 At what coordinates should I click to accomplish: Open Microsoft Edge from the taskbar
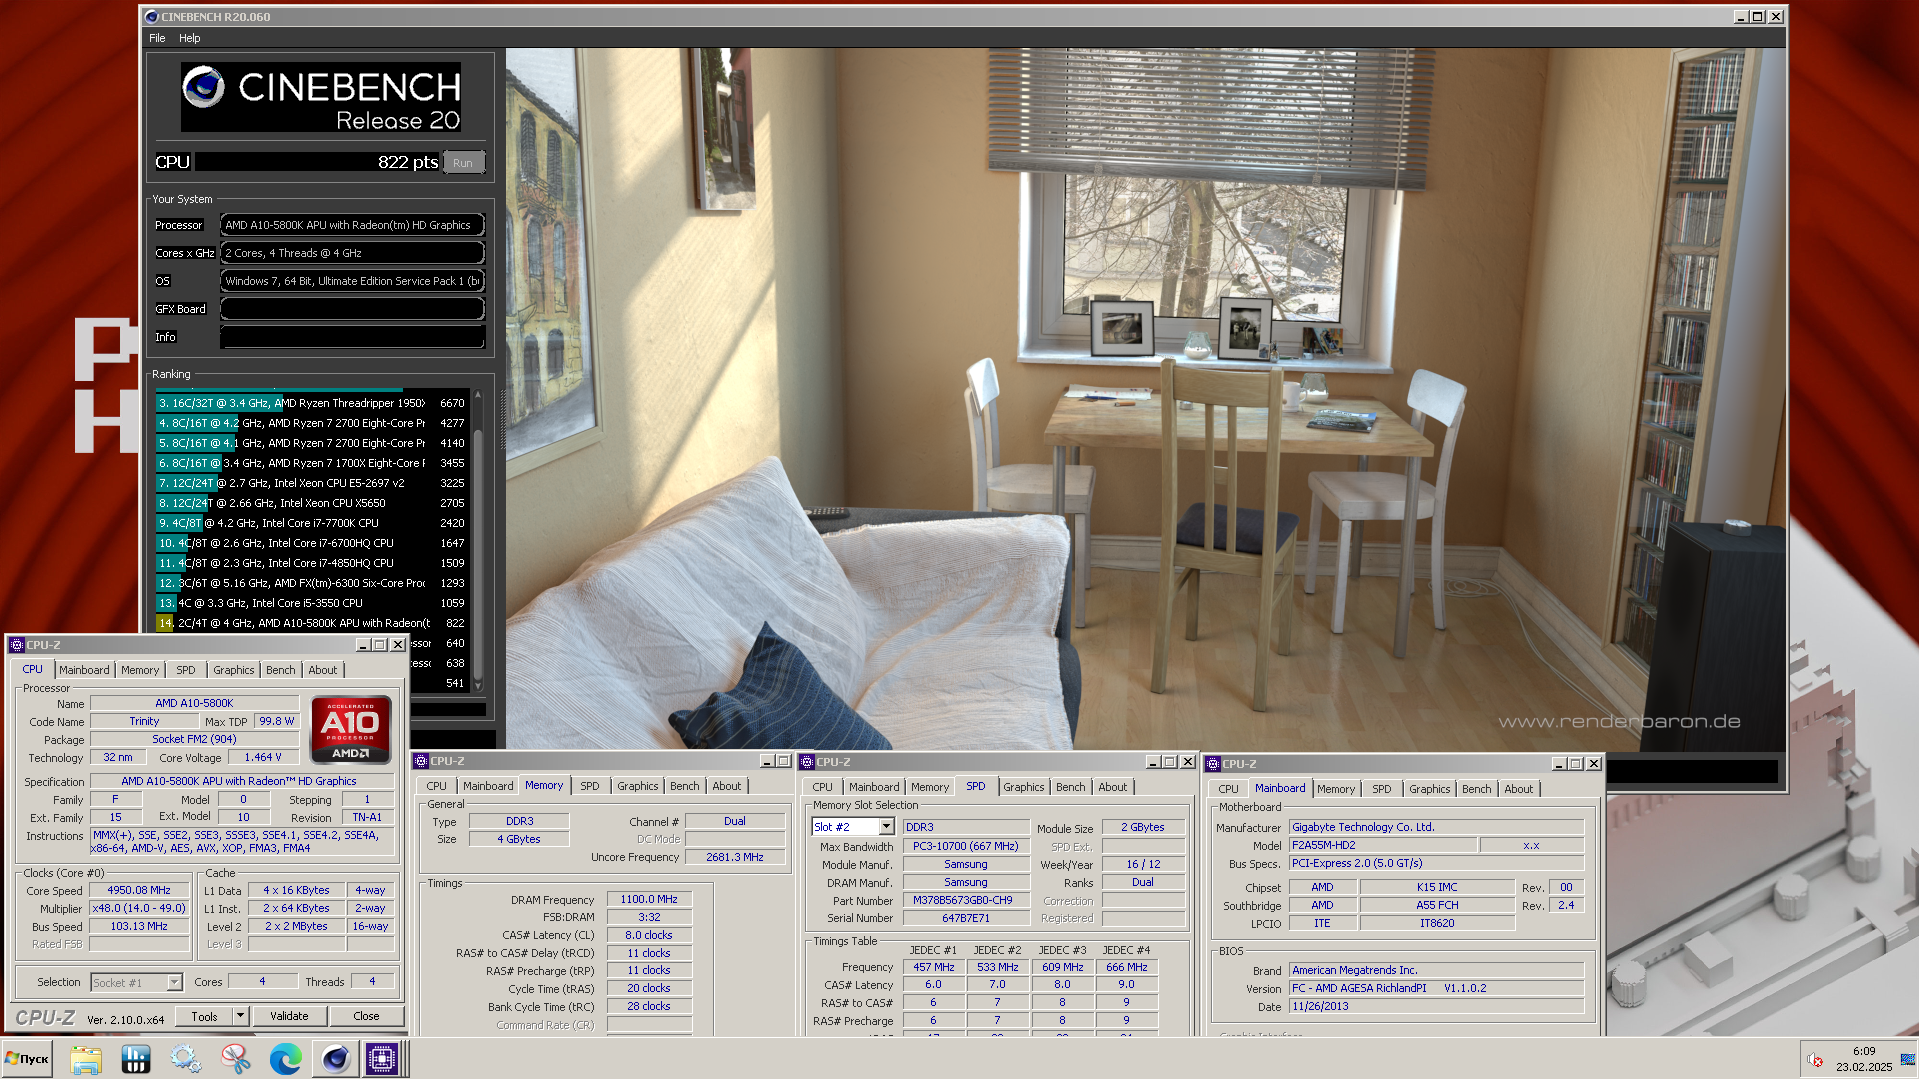tap(286, 1059)
